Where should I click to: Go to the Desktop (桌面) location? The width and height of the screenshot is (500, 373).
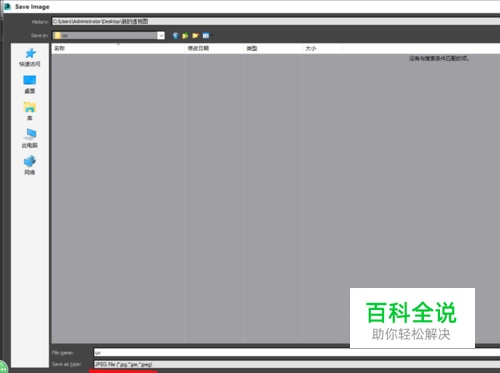(x=30, y=84)
